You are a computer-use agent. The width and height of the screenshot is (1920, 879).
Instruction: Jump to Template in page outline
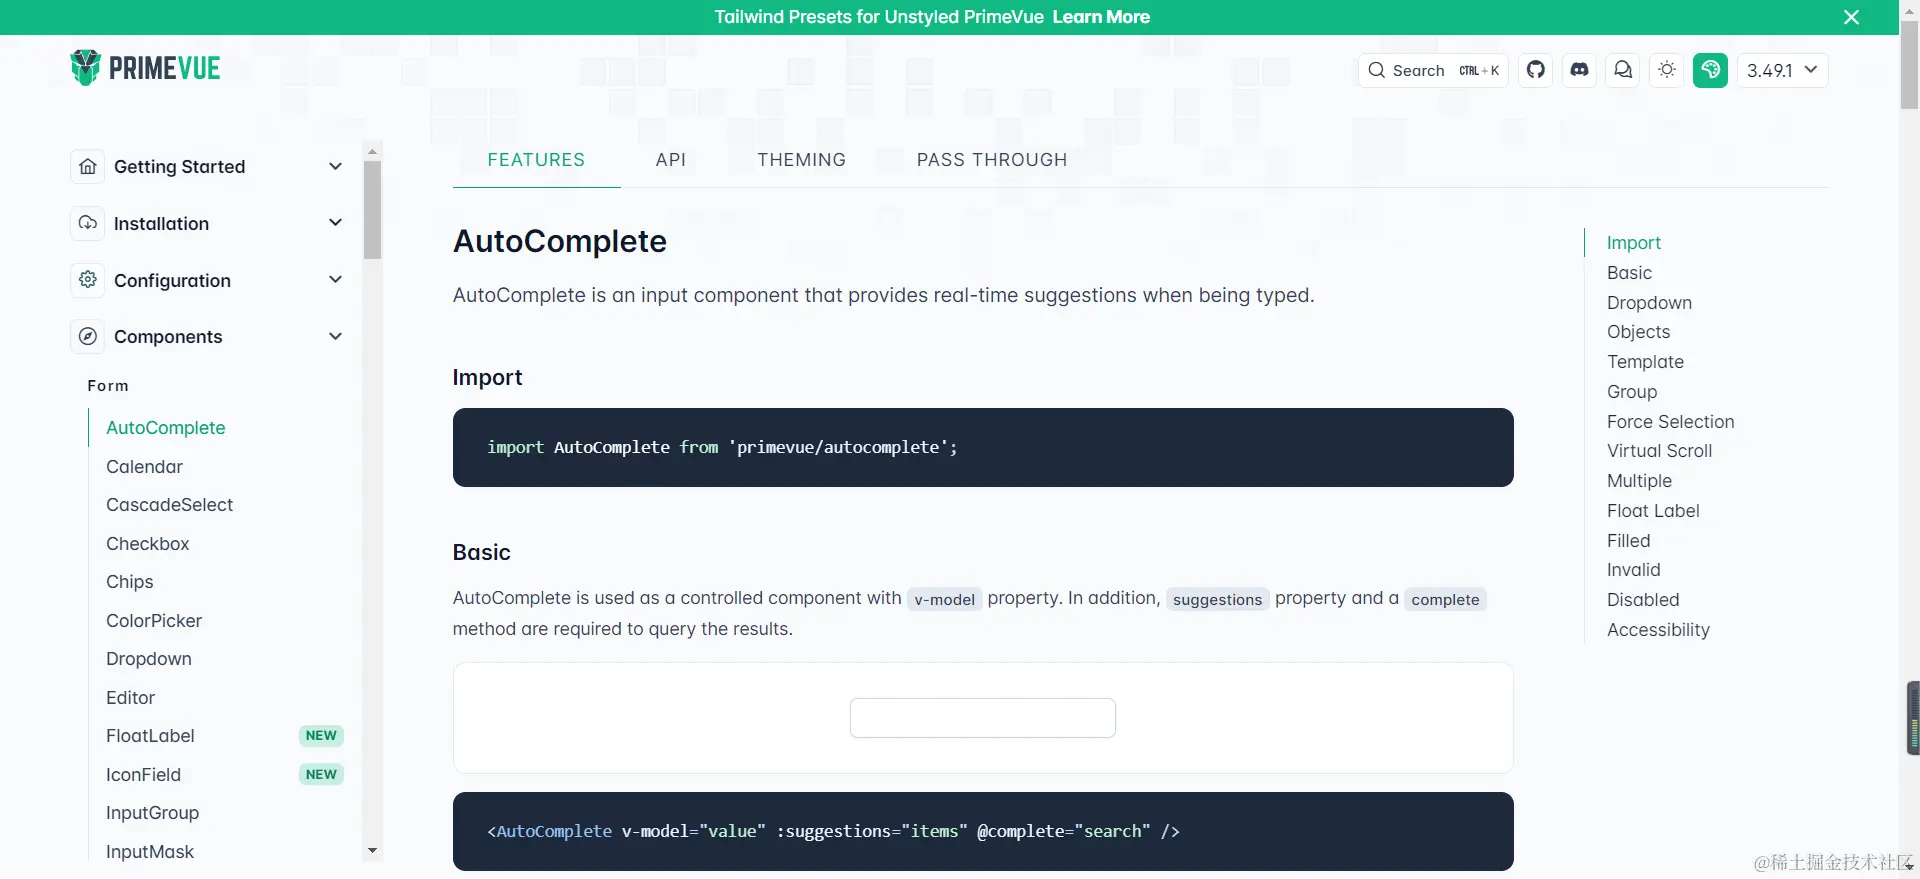point(1646,362)
